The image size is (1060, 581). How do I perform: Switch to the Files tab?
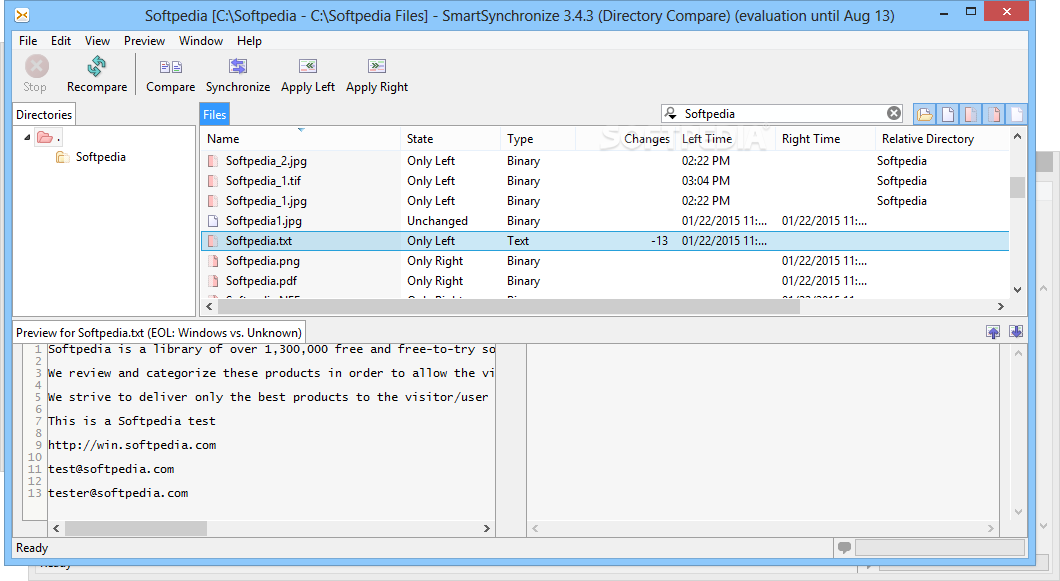point(214,114)
